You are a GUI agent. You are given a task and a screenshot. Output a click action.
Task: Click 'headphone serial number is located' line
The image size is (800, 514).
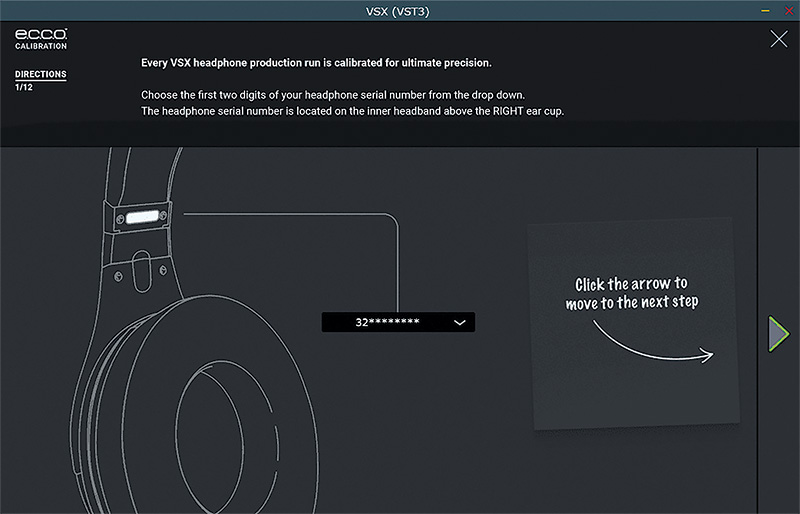[353, 111]
